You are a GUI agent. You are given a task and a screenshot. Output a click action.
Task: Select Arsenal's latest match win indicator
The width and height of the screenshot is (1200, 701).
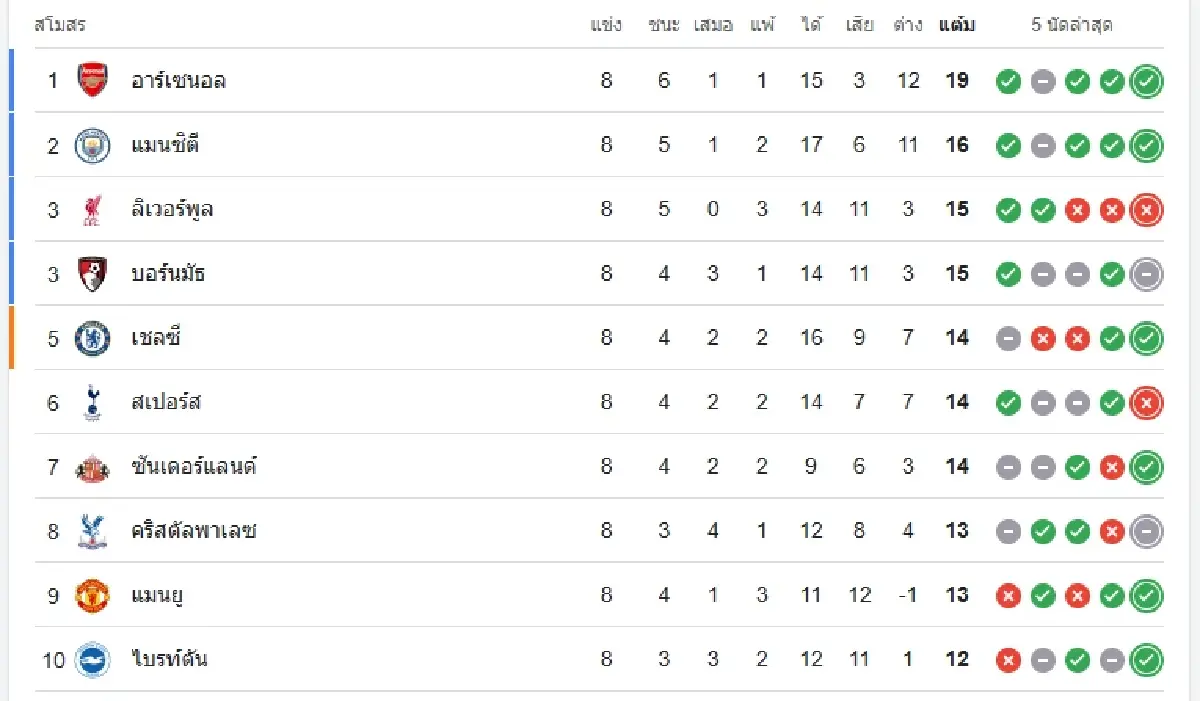click(1146, 81)
